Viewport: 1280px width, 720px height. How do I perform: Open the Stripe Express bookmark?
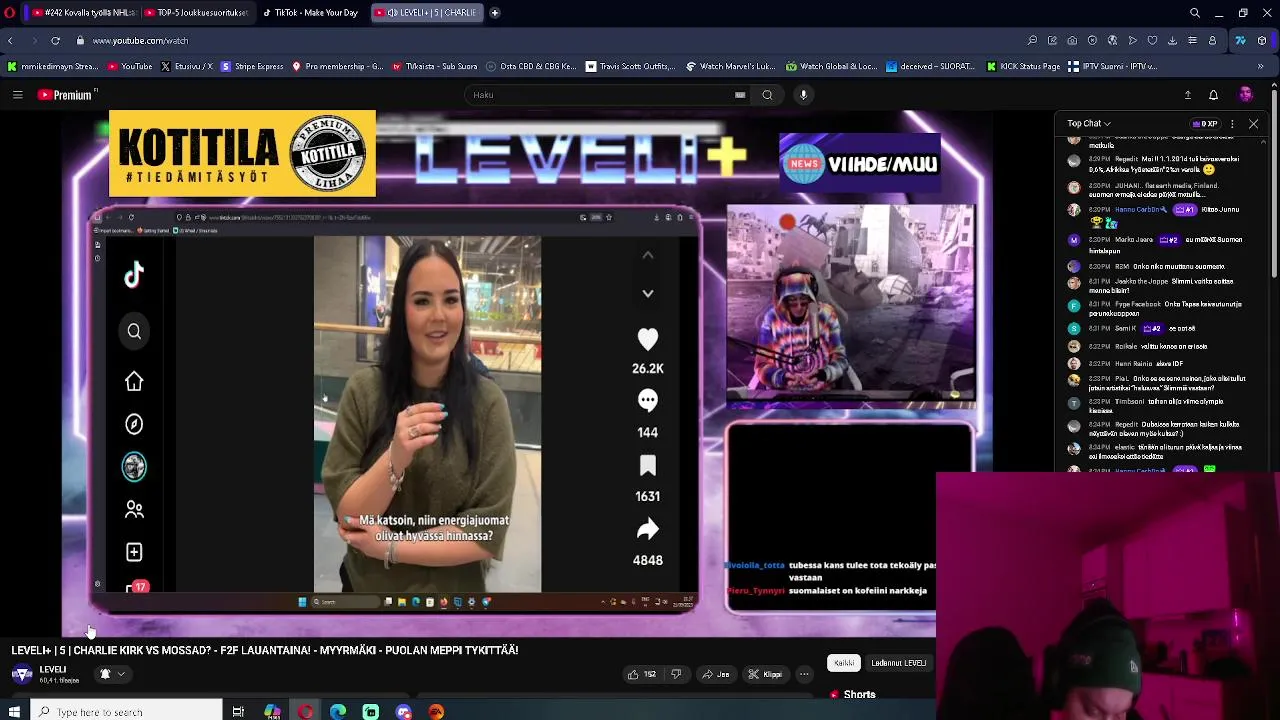point(251,67)
